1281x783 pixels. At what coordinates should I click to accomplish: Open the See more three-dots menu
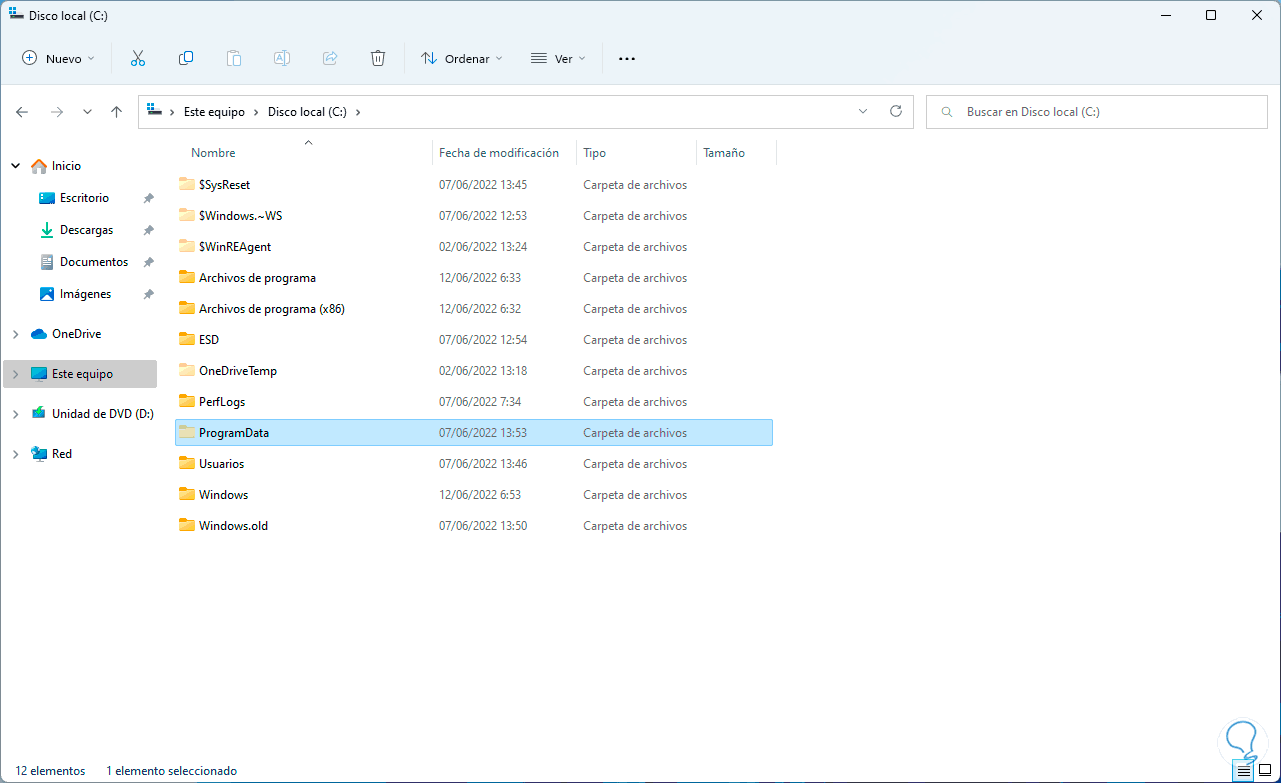tap(627, 58)
